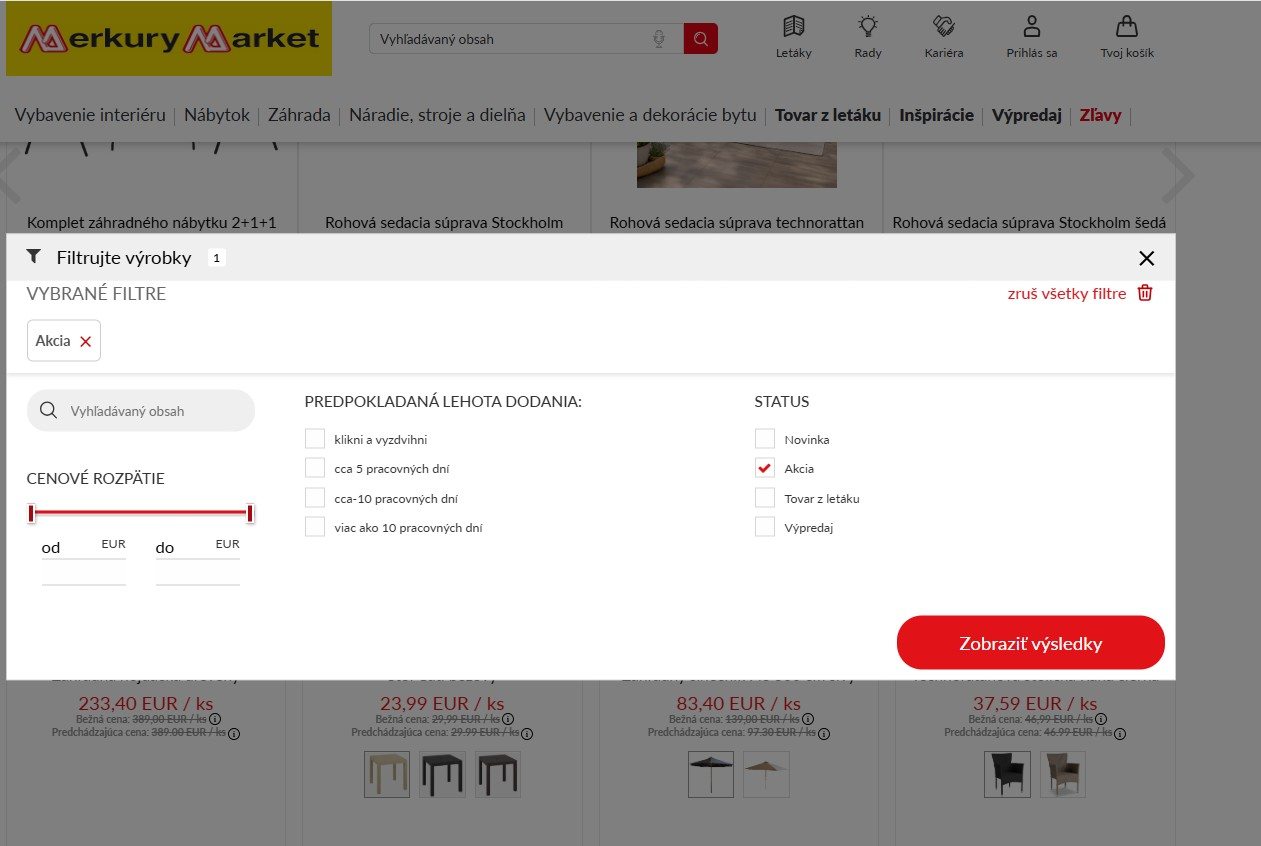The width and height of the screenshot is (1261, 846).
Task: Click the right price range slider handle
Action: pyautogui.click(x=250, y=513)
